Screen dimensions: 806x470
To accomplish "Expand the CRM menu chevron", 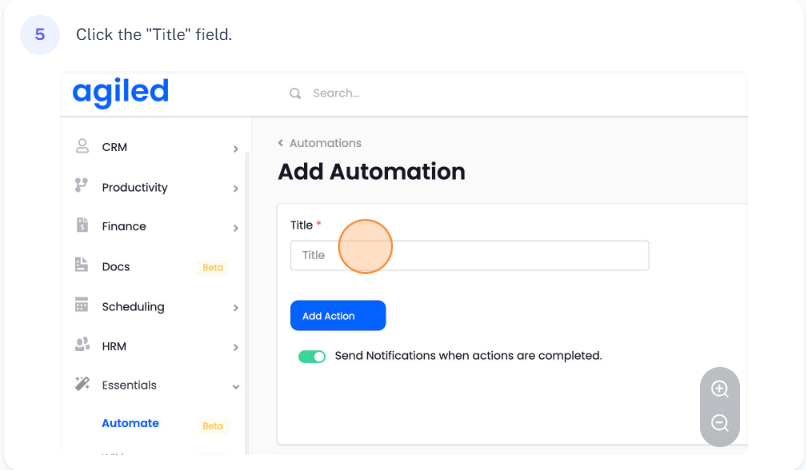I will (236, 149).
